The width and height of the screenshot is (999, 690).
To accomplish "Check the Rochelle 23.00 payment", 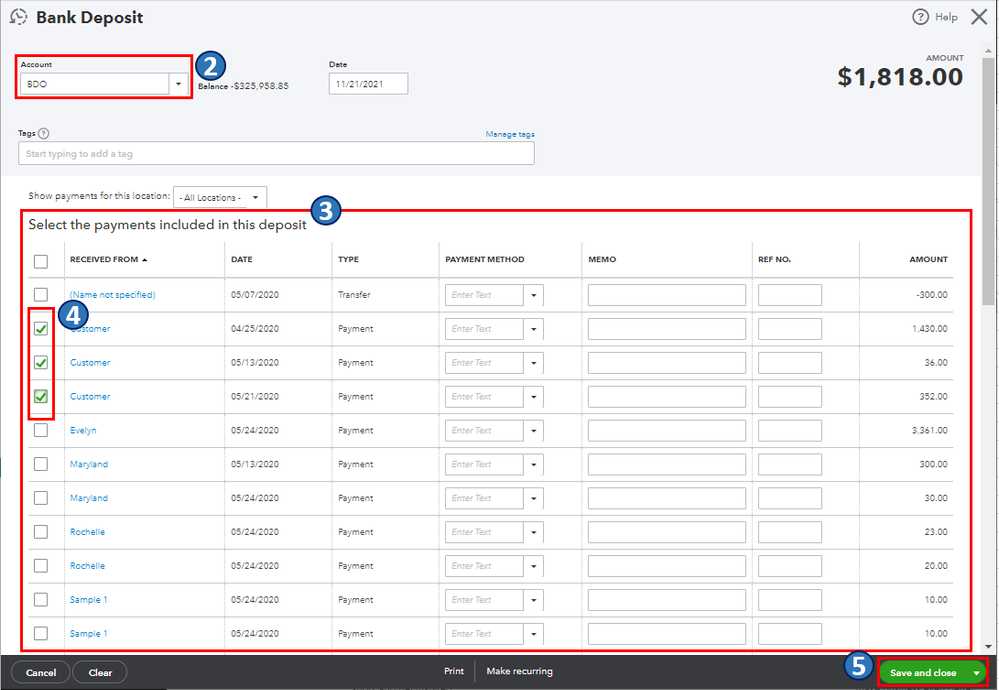I will pos(41,531).
